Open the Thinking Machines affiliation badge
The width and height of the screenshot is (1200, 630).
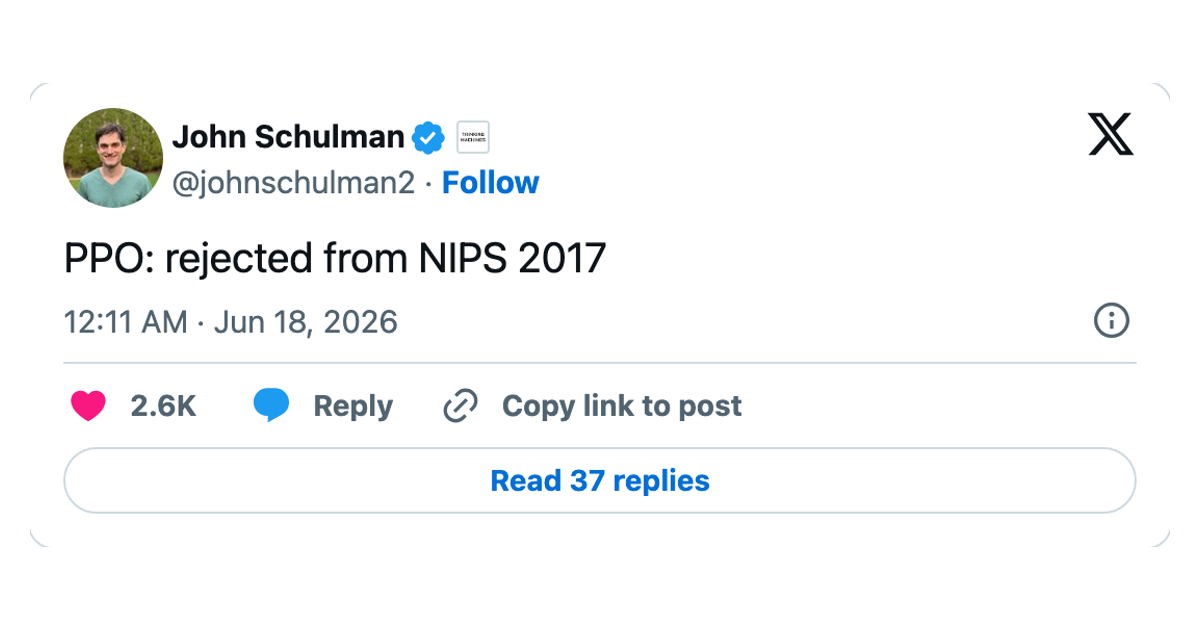click(473, 138)
